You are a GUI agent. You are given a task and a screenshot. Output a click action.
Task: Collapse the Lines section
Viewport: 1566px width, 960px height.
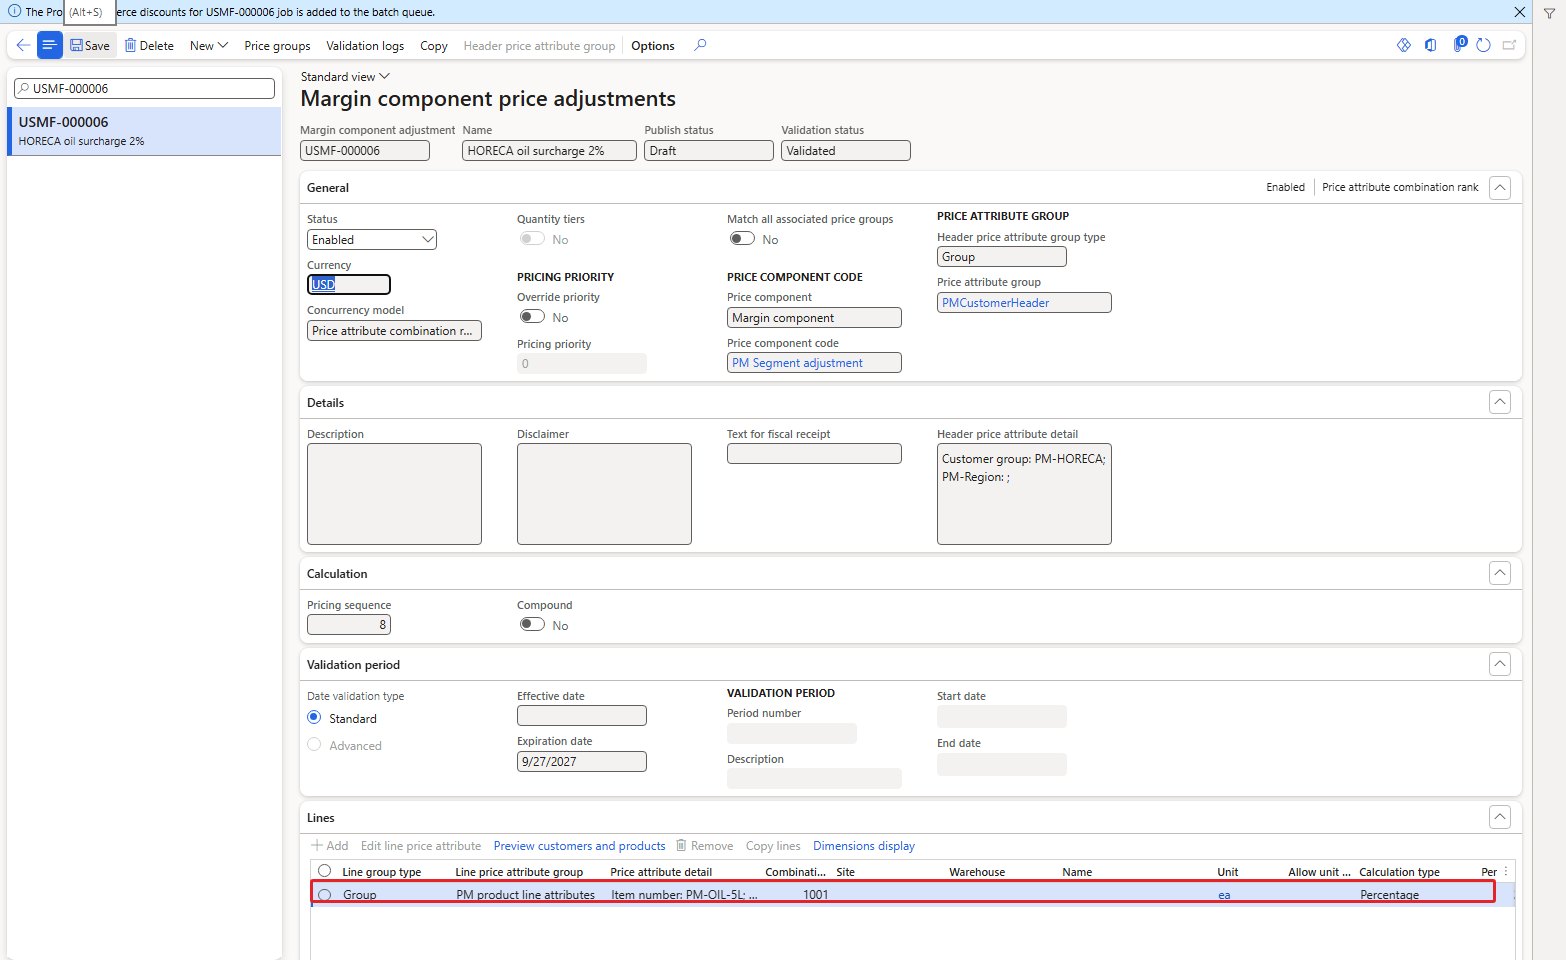[x=1500, y=817]
